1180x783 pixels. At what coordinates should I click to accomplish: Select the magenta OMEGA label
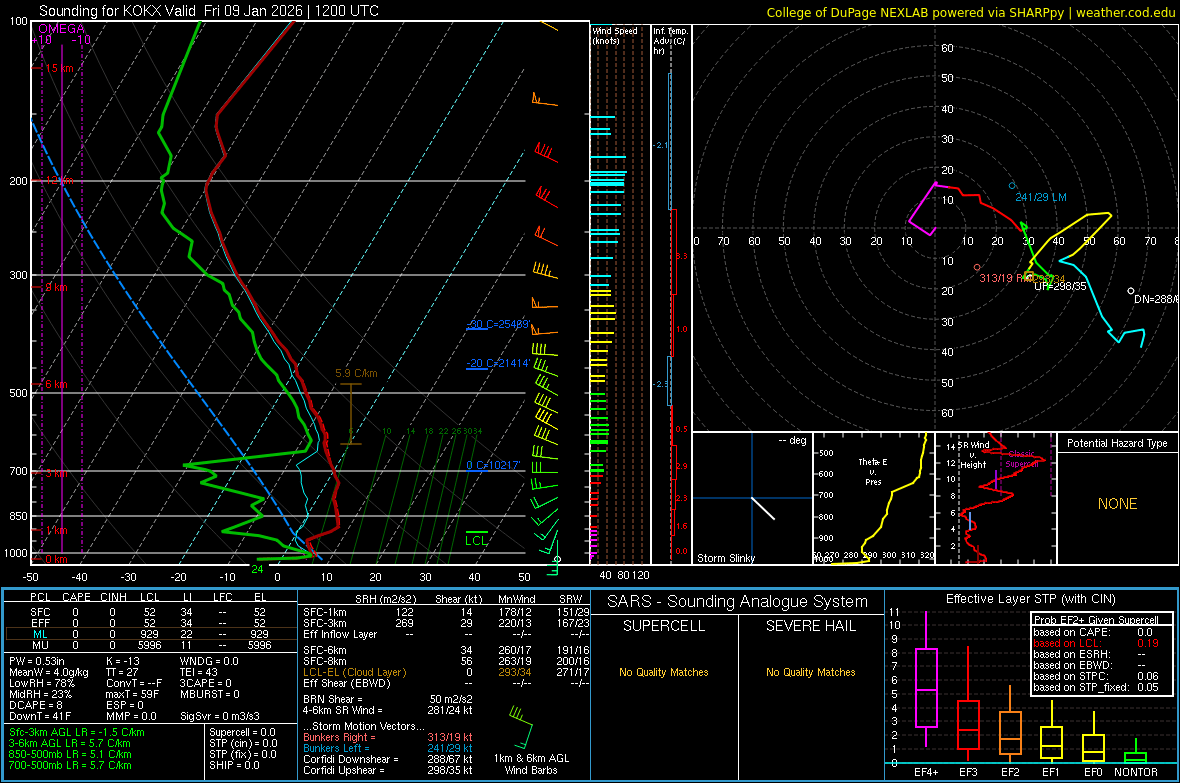pos(62,29)
